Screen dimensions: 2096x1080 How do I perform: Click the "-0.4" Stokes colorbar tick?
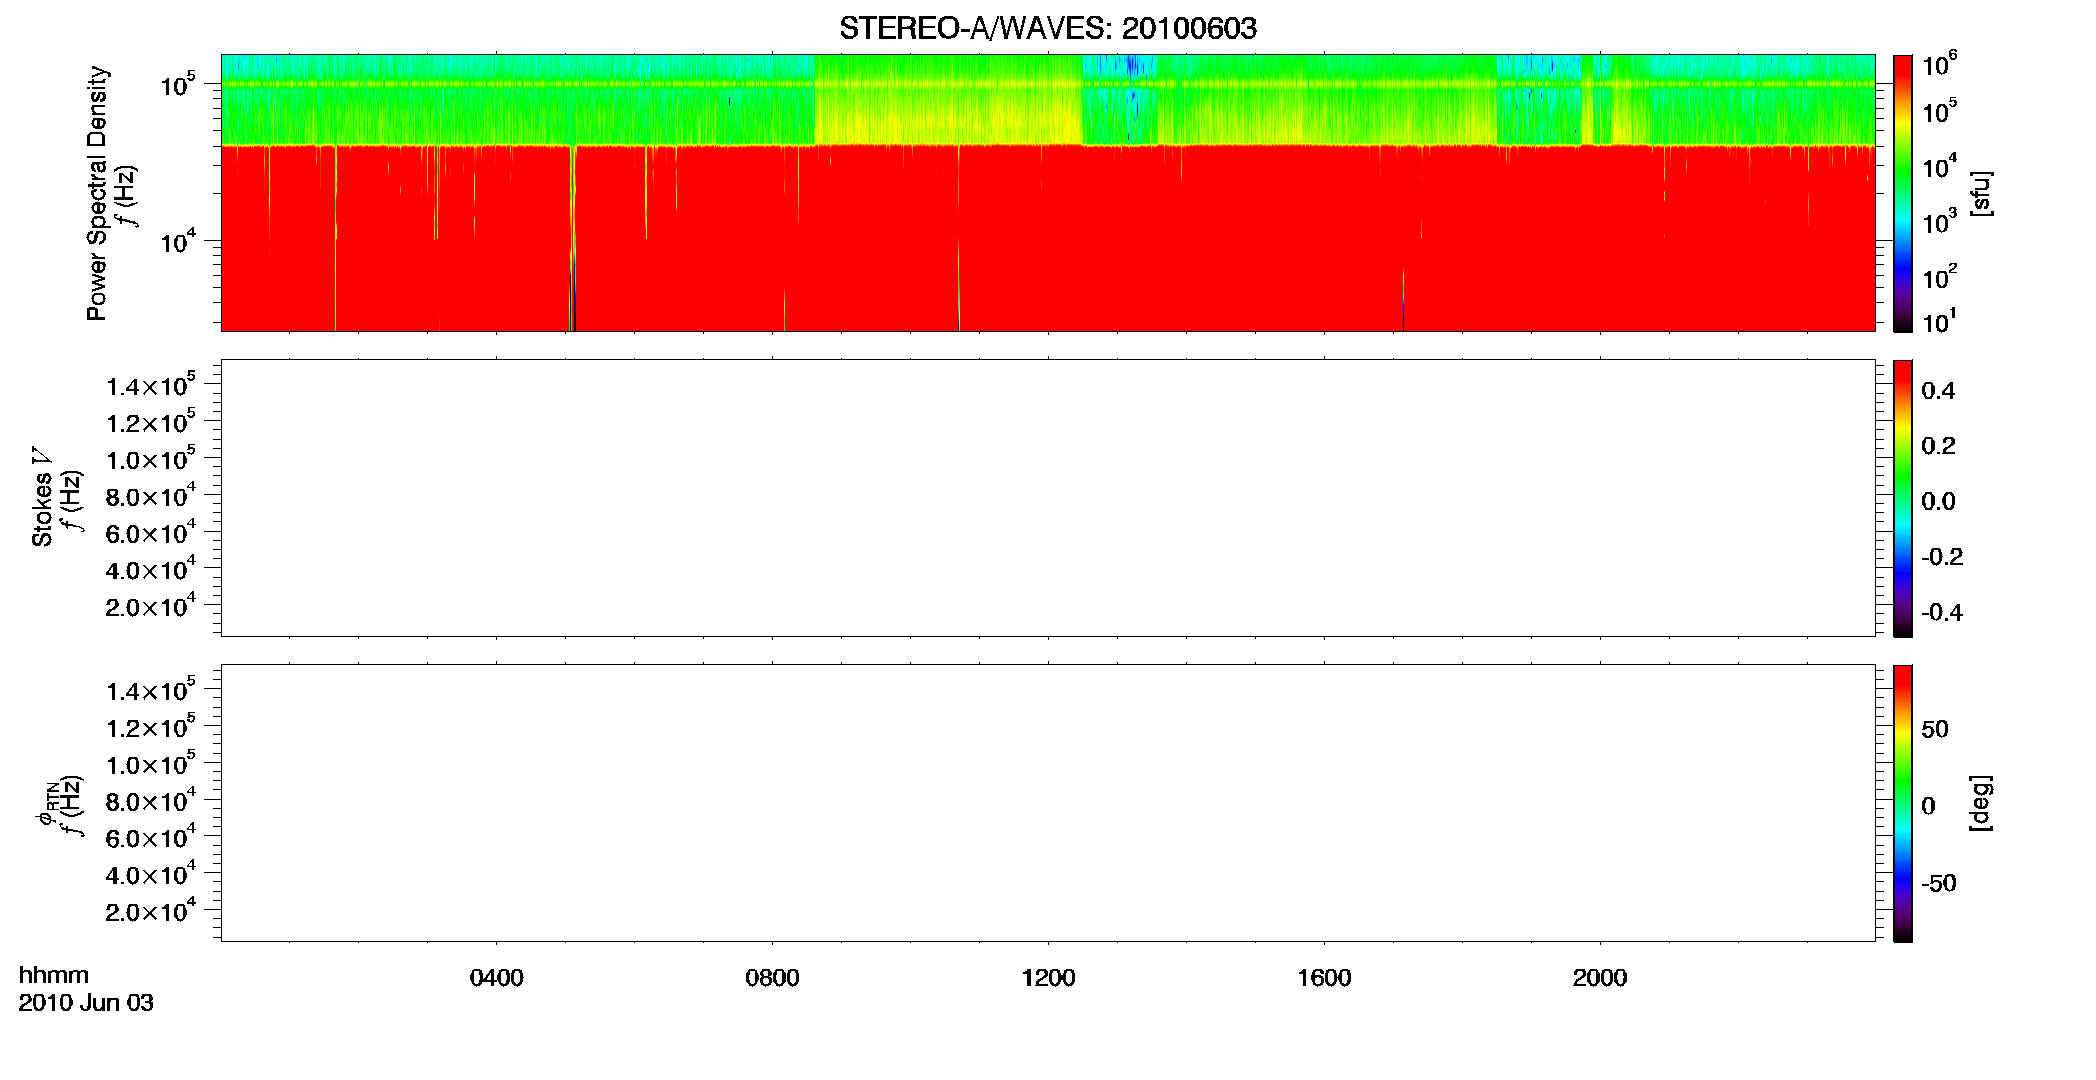tap(1942, 612)
